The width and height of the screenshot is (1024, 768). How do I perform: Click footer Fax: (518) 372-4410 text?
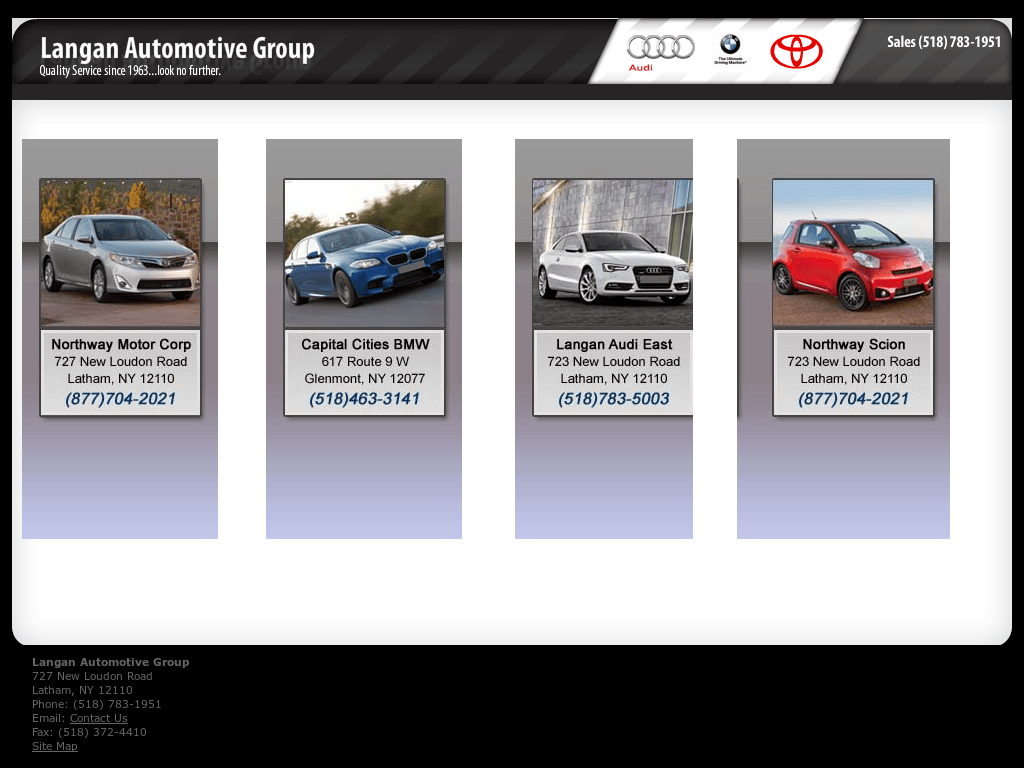pyautogui.click(x=89, y=732)
